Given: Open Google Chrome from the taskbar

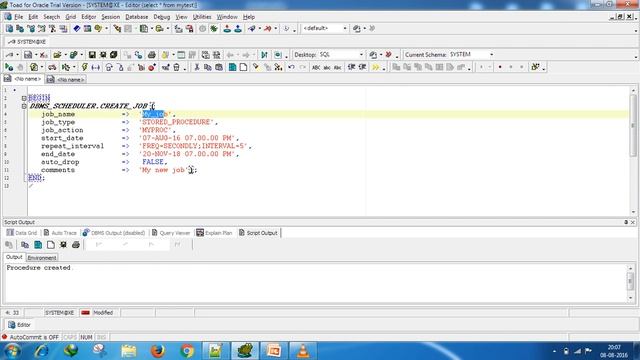Looking at the screenshot, I should [x=187, y=351].
